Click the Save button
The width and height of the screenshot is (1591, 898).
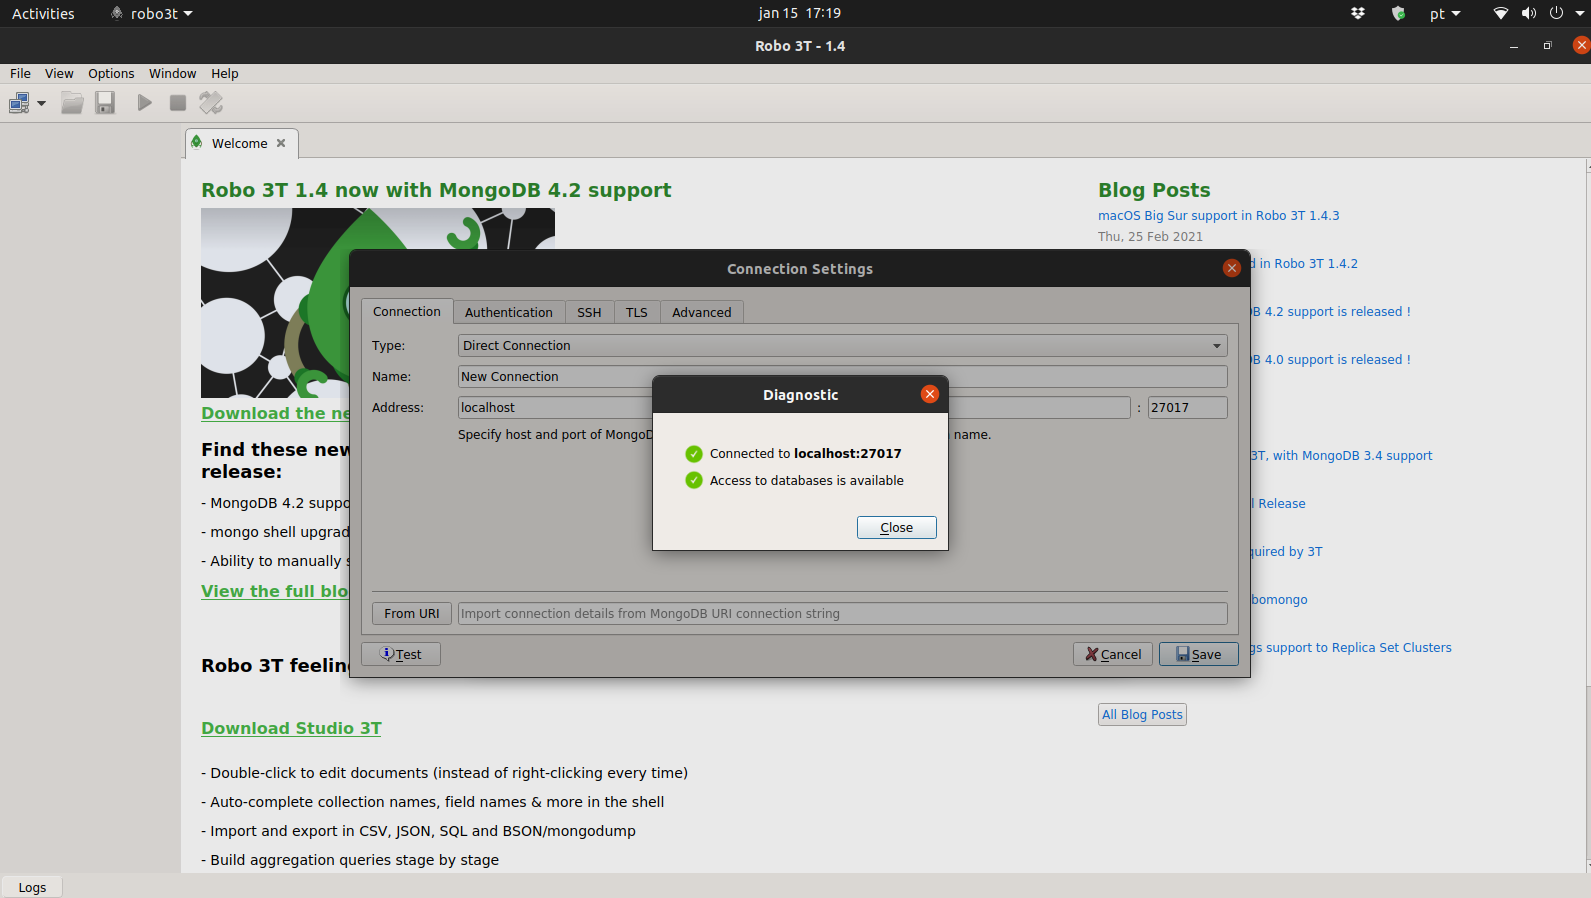[1199, 654]
